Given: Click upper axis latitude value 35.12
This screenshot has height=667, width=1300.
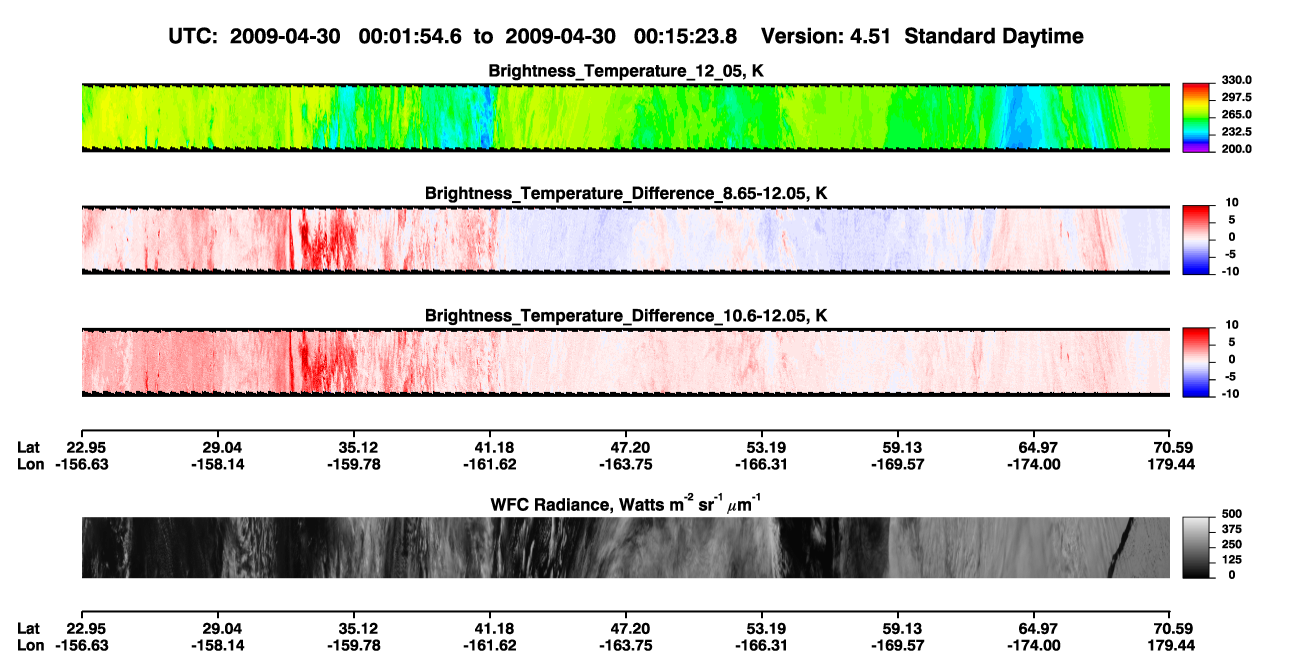Looking at the screenshot, I should 358,447.
